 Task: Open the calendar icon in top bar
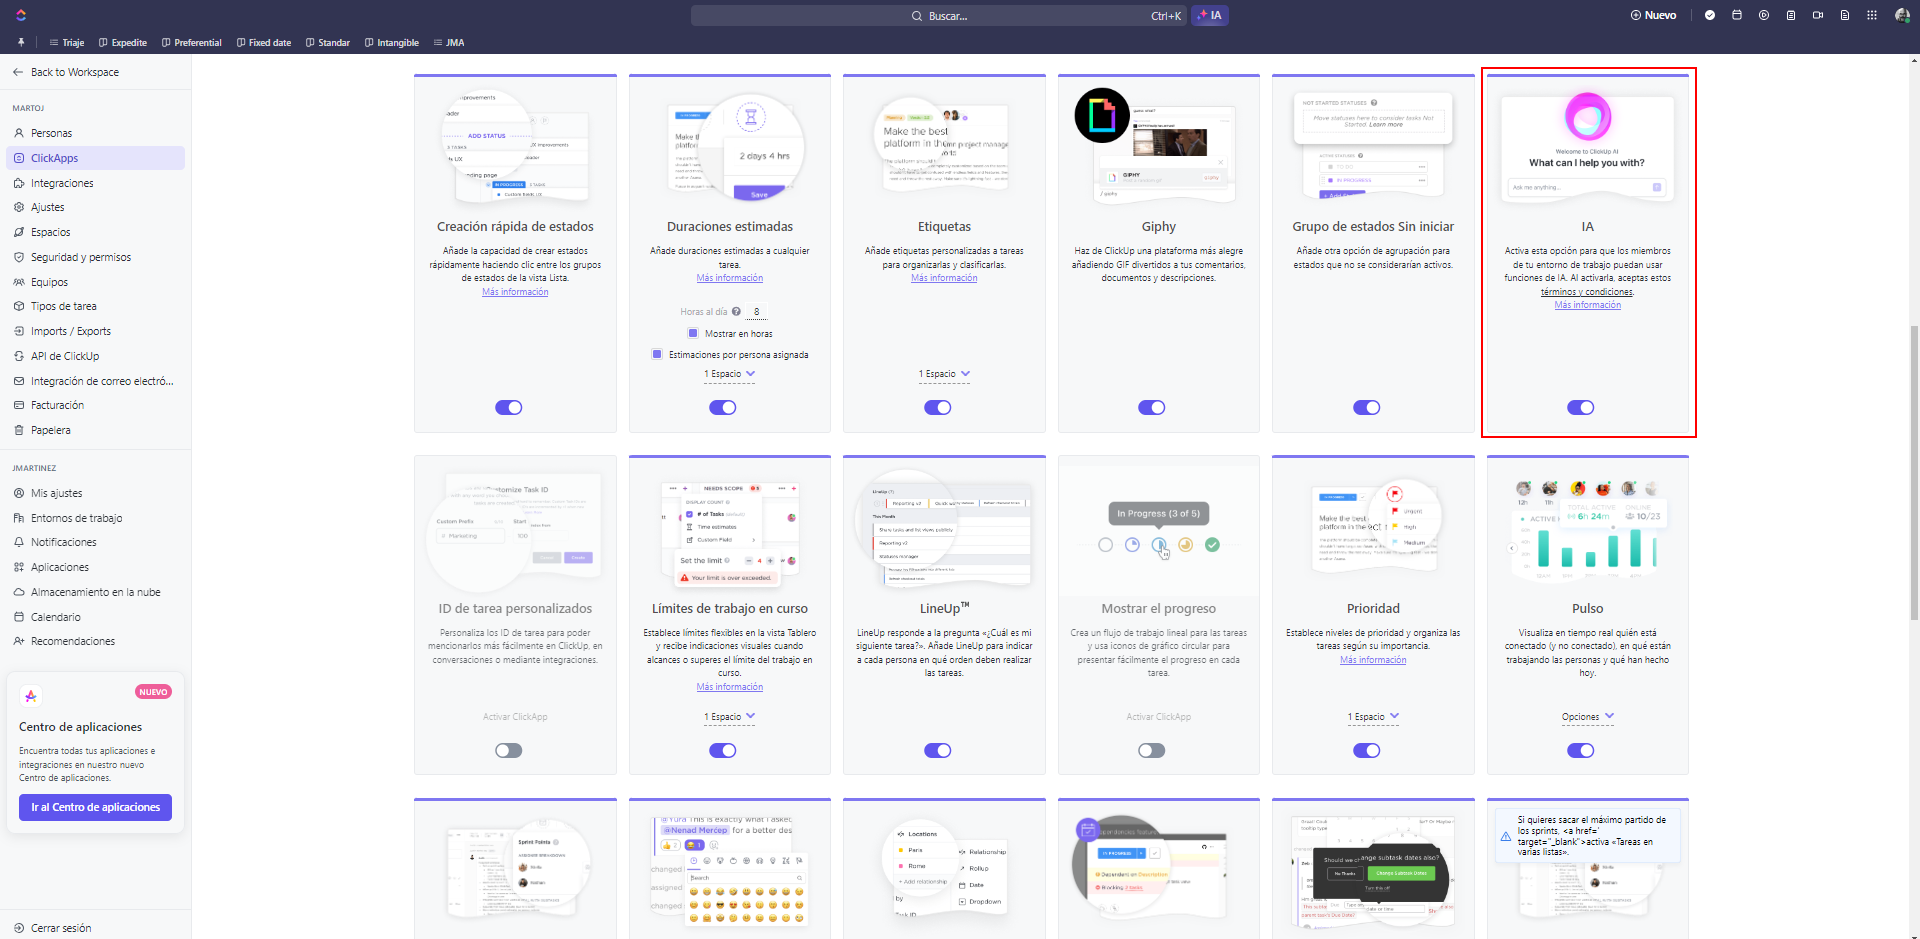[x=1737, y=15]
